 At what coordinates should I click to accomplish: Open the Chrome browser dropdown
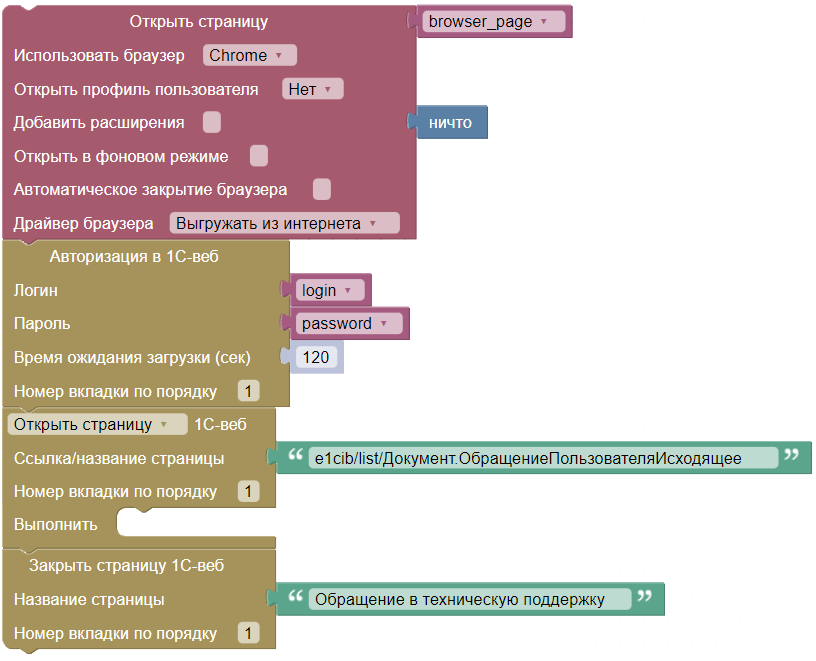250,55
